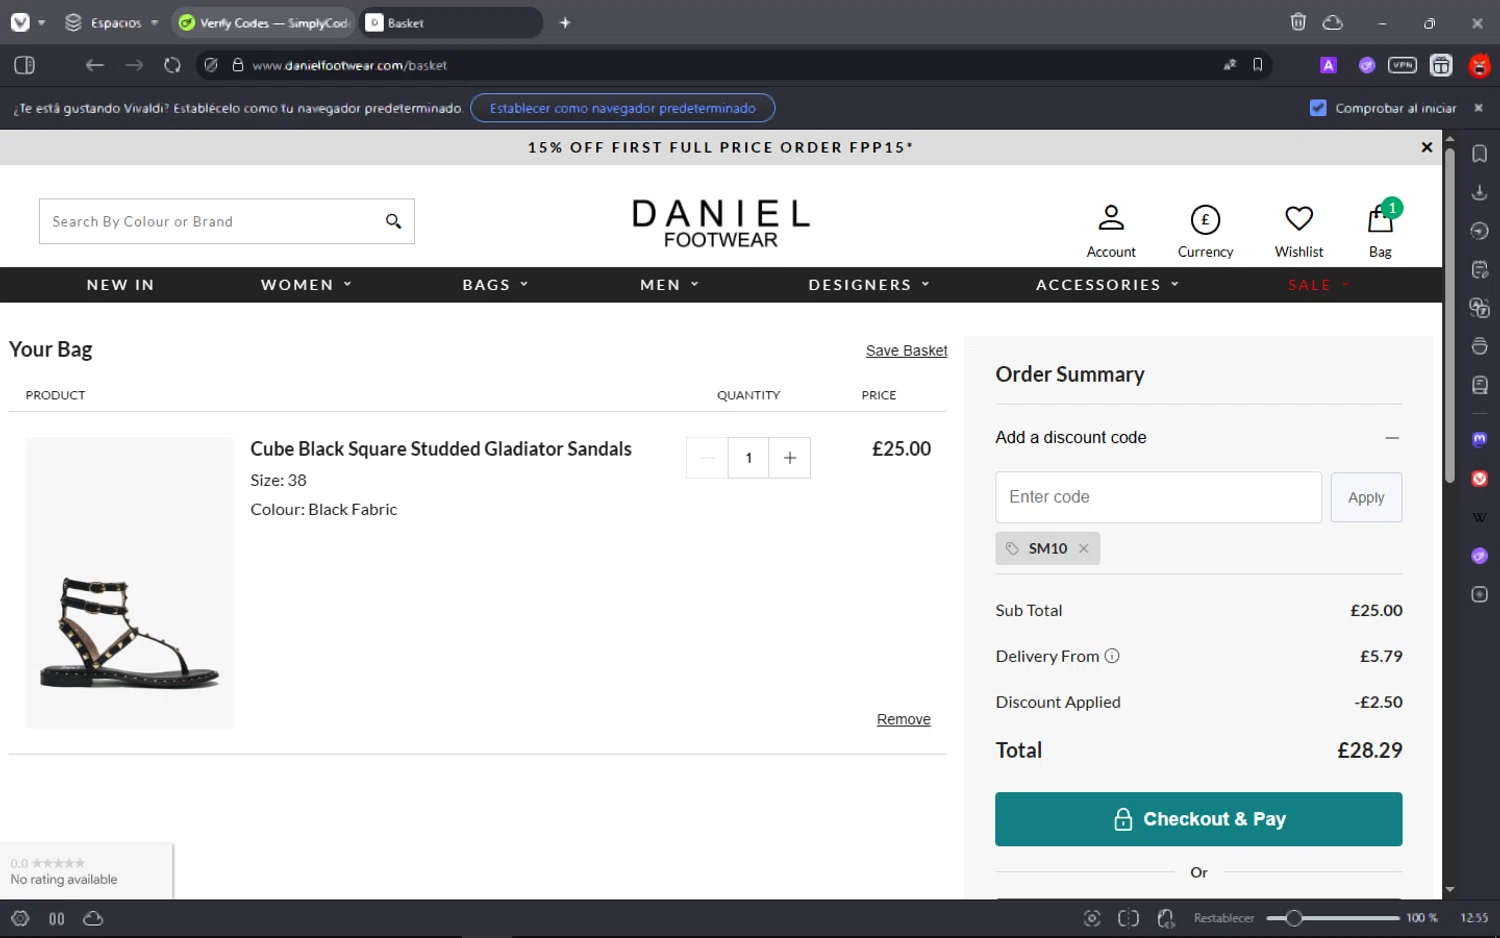
Task: Open the NEW IN menu item
Action: (120, 285)
